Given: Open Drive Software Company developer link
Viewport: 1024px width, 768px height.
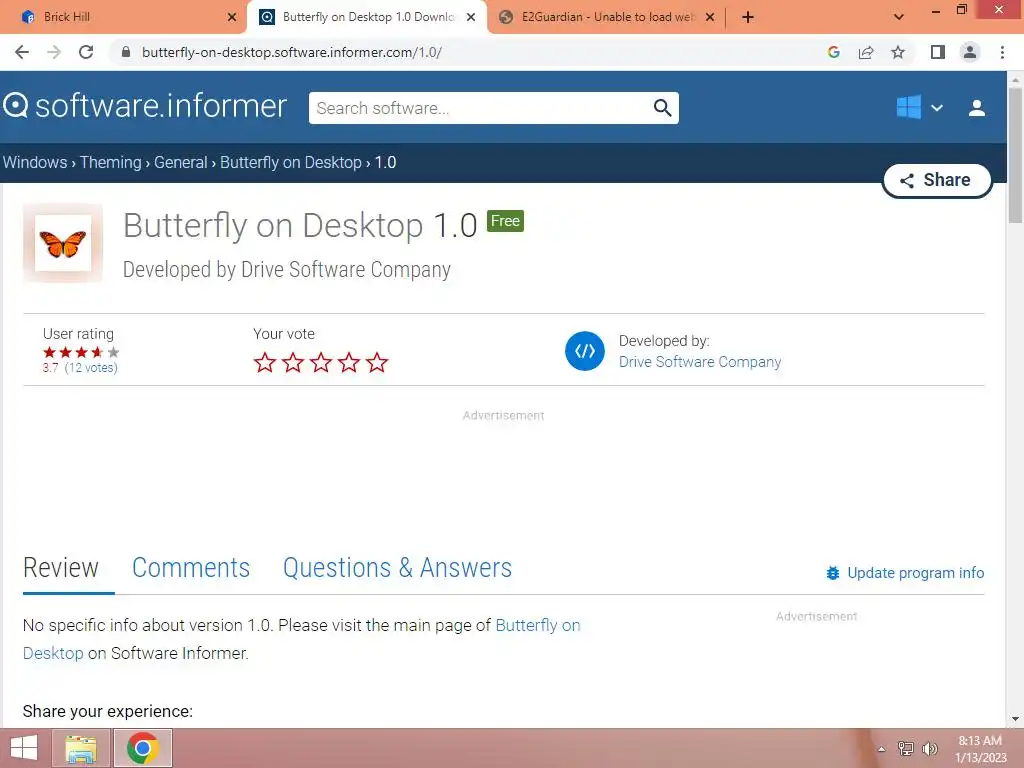Looking at the screenshot, I should point(699,362).
